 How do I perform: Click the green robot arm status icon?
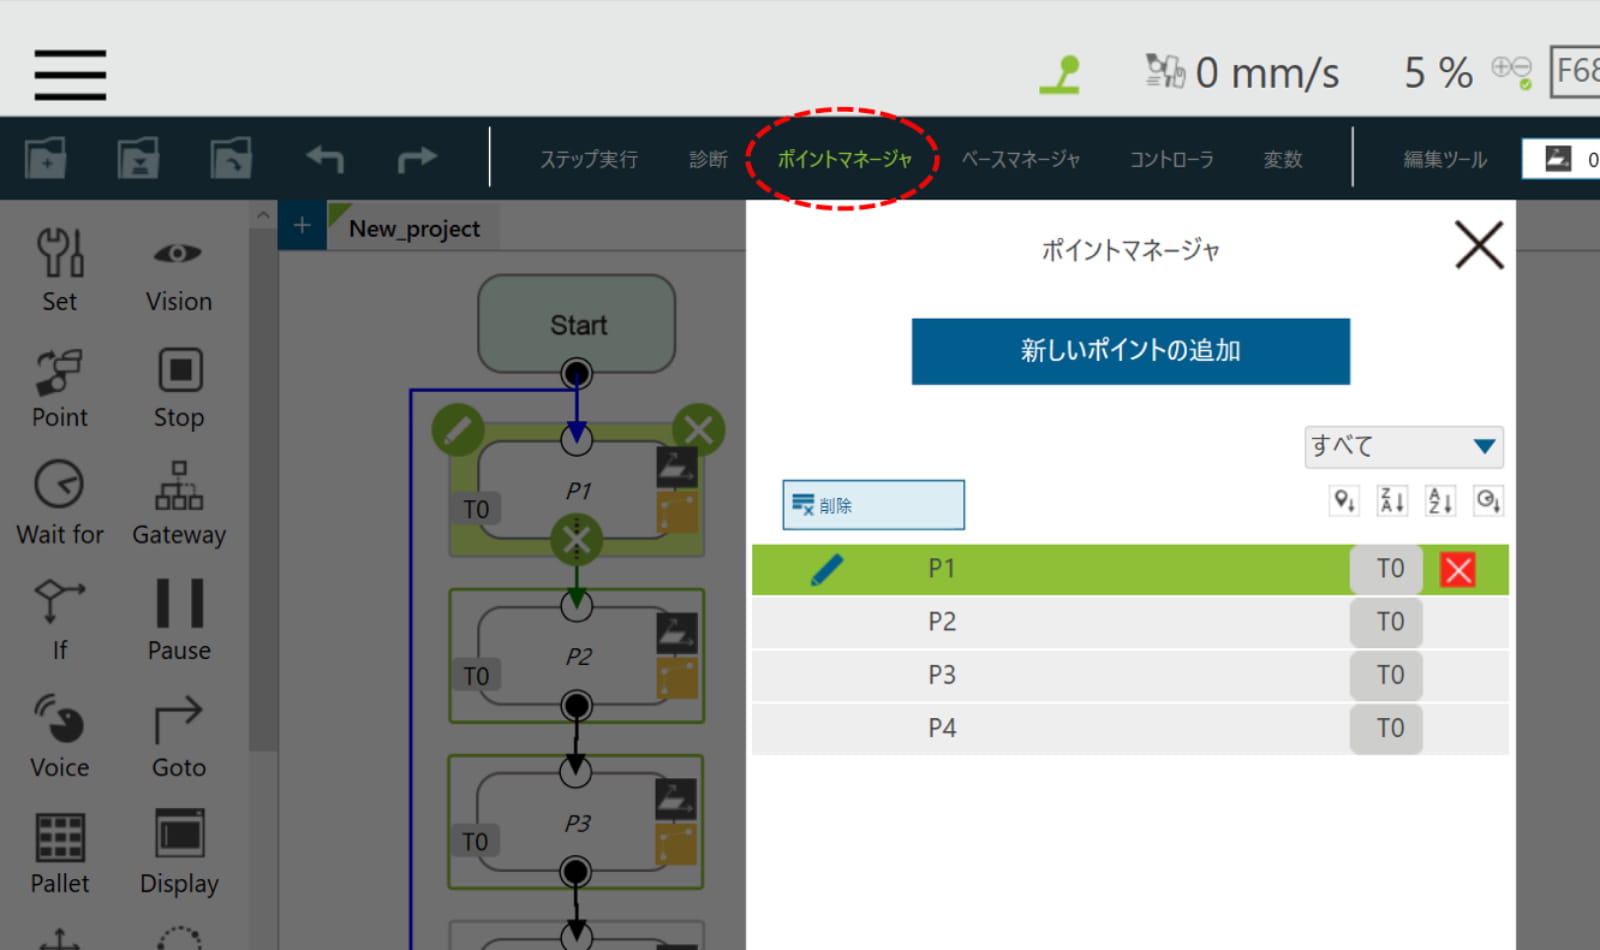(x=1061, y=75)
